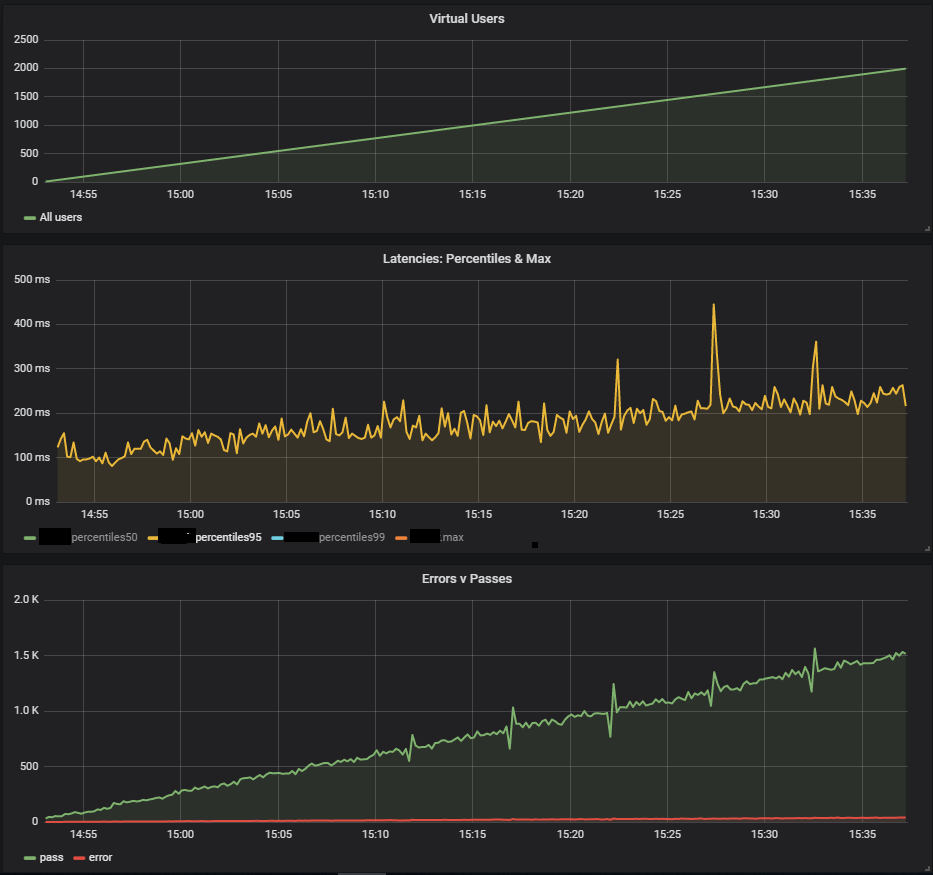Click the 15:05 time label in Errors v Passes

tap(278, 835)
